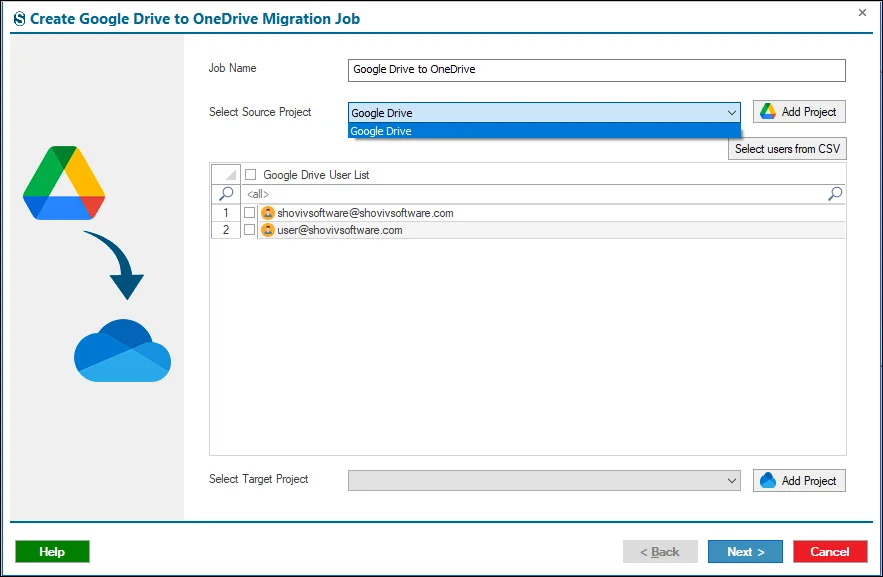The height and width of the screenshot is (577, 883).
Task: Click the OneDrive cloud logo in side panel
Action: (x=122, y=351)
